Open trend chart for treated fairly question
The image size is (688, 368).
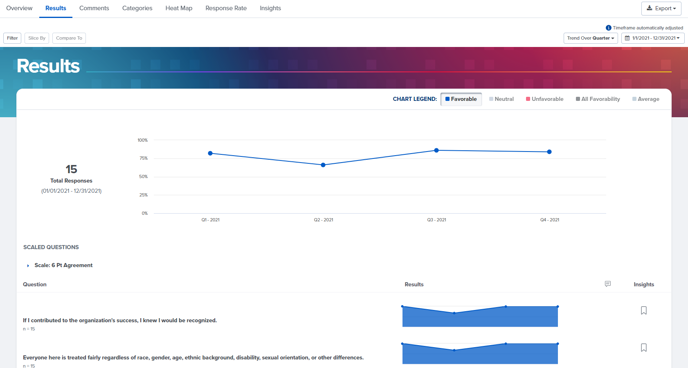pos(480,353)
